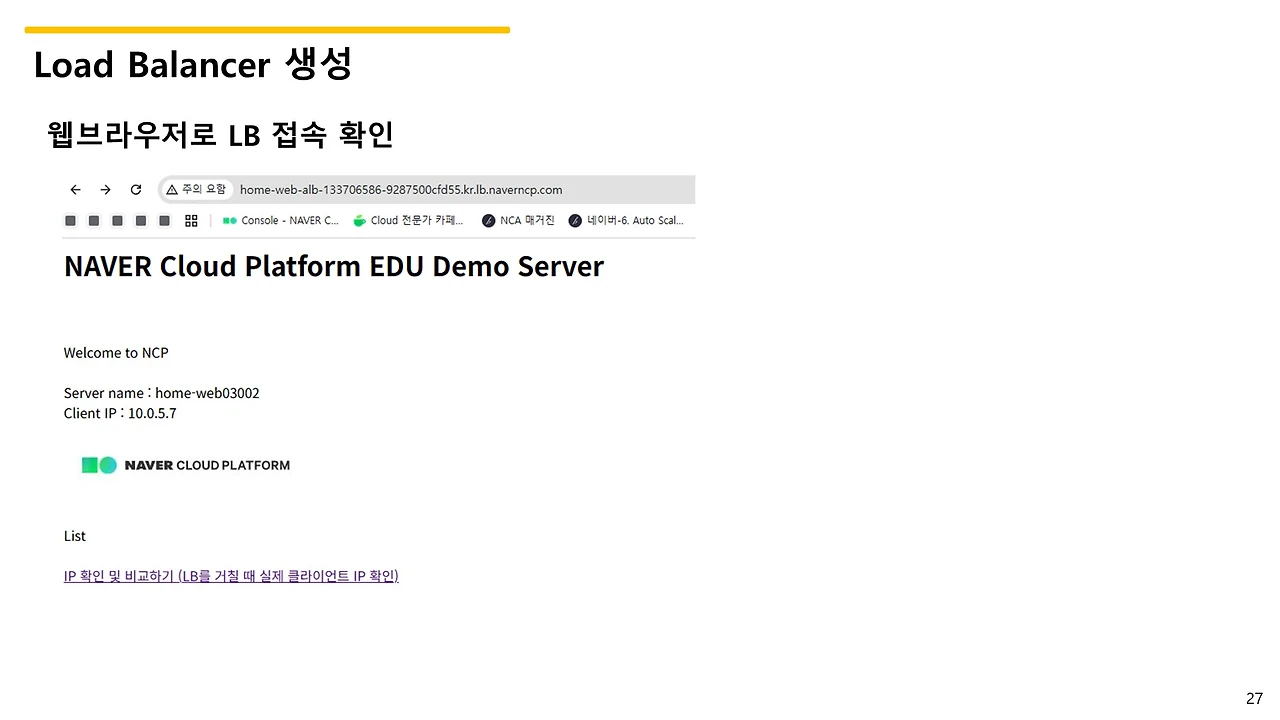This screenshot has width=1280, height=720.
Task: Click the 웹브라우저로 LB 접속 확인 subtitle
Action: pyautogui.click(x=220, y=134)
